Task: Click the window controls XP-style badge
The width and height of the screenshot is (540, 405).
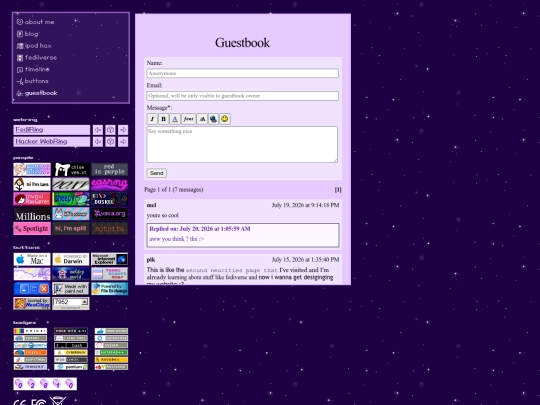Action: tap(32, 289)
